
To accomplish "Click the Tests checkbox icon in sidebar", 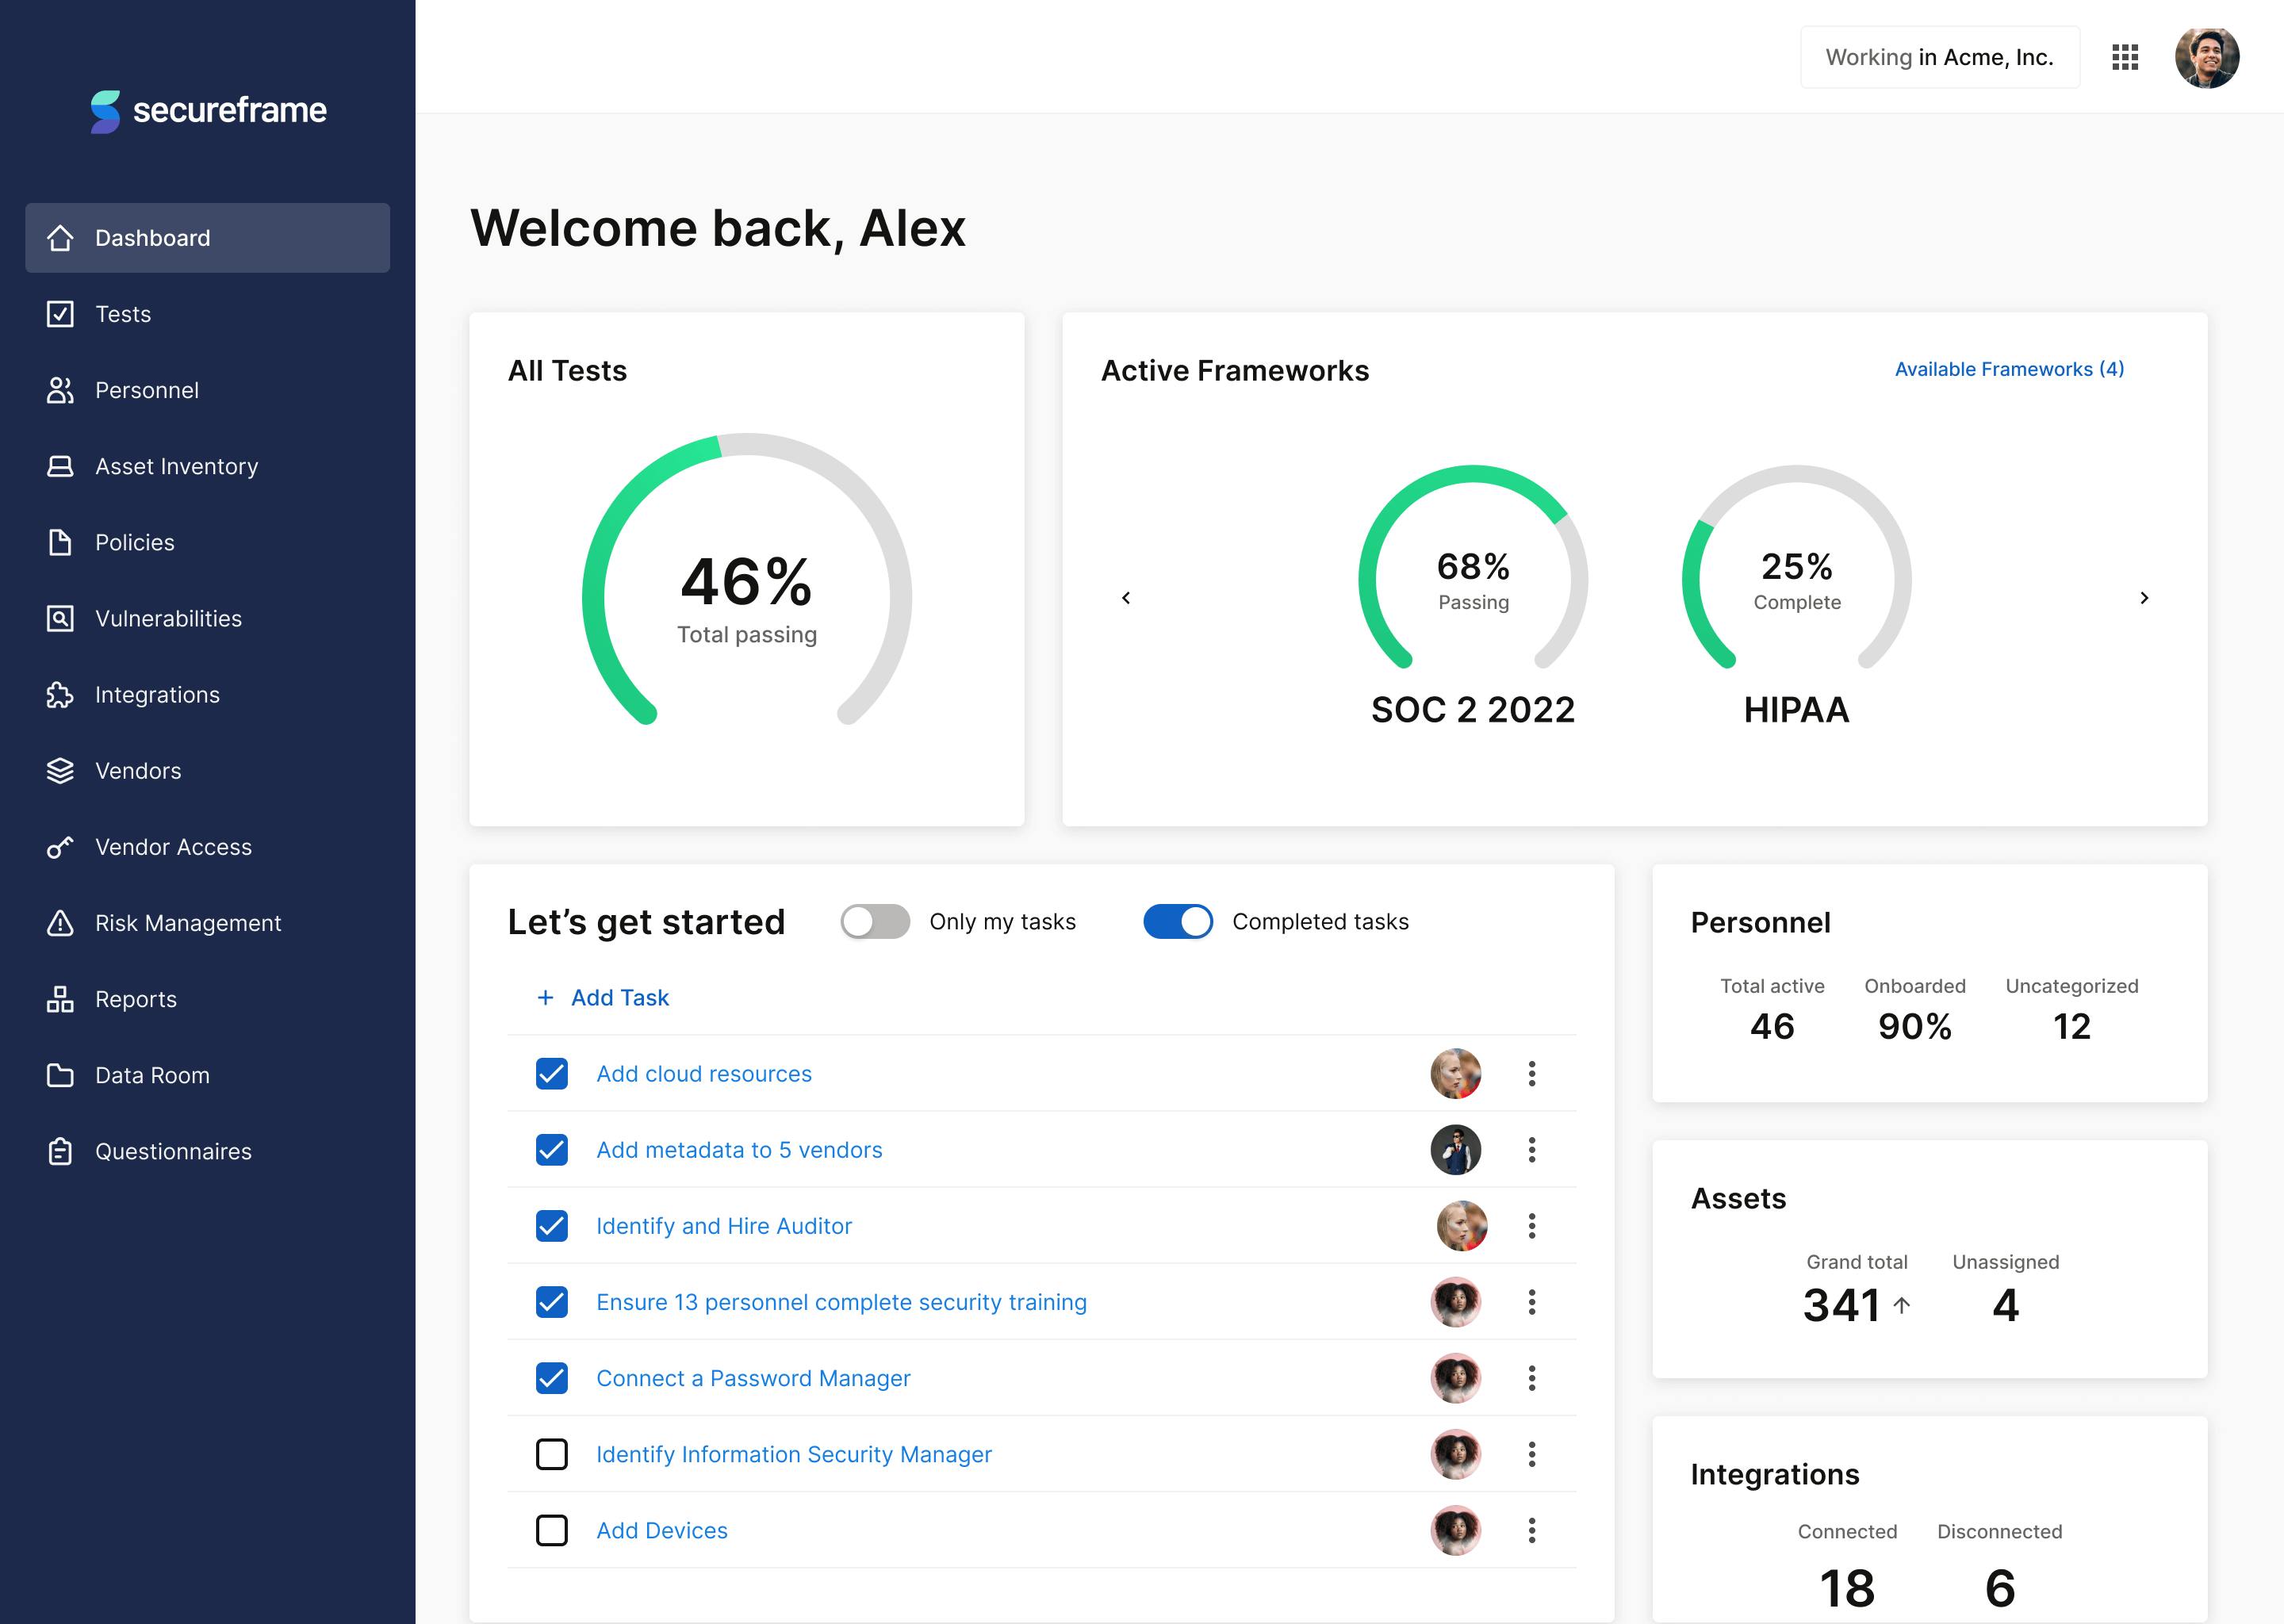I will 60,314.
